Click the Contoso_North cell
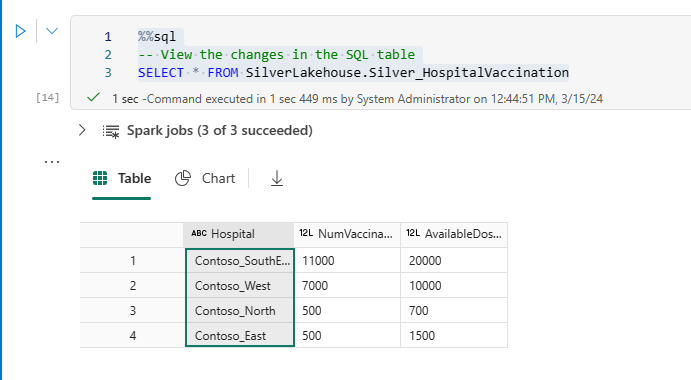The height and width of the screenshot is (380, 691). pos(240,311)
